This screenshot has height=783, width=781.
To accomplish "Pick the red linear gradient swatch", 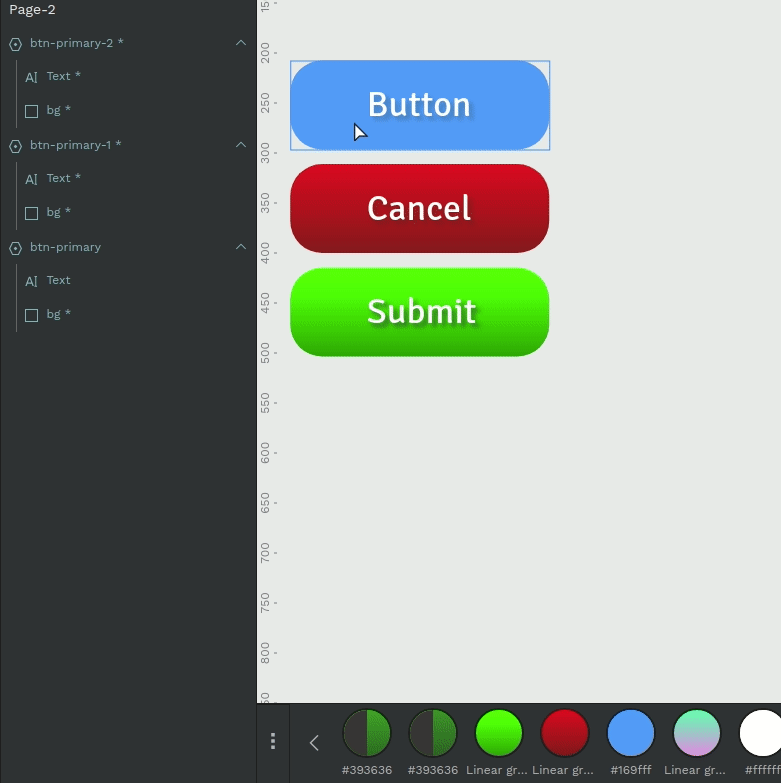I will [x=565, y=734].
